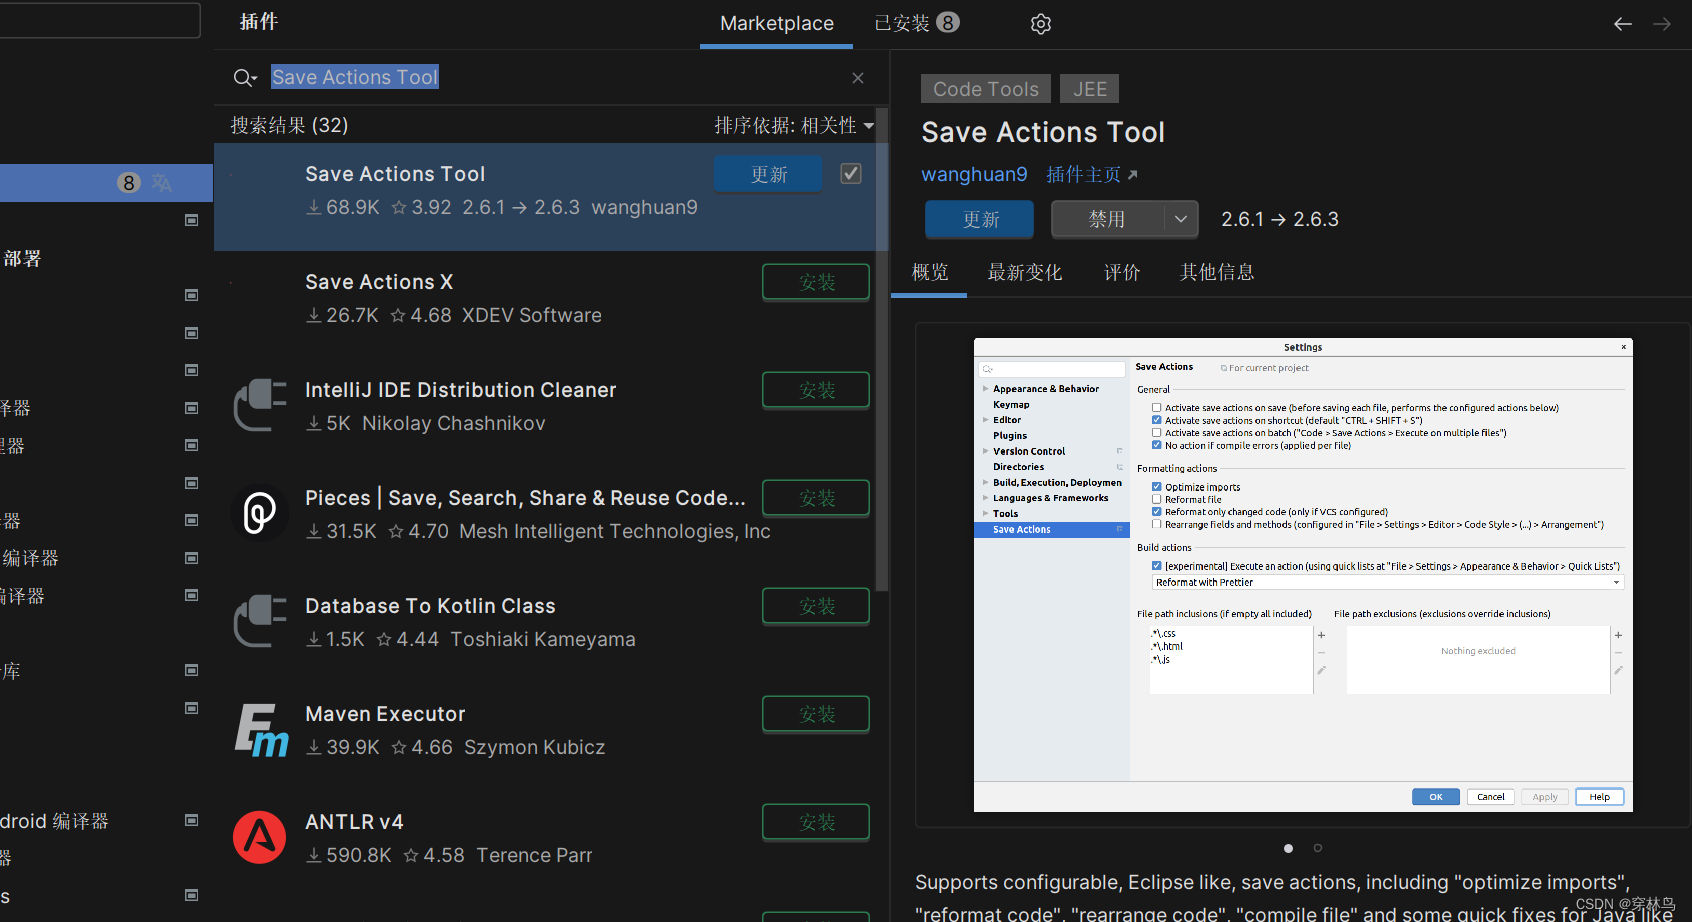Viewport: 1692px width, 922px height.
Task: Click version text 2.6.1 → 2.6.3 in detail pane
Action: coord(1280,219)
